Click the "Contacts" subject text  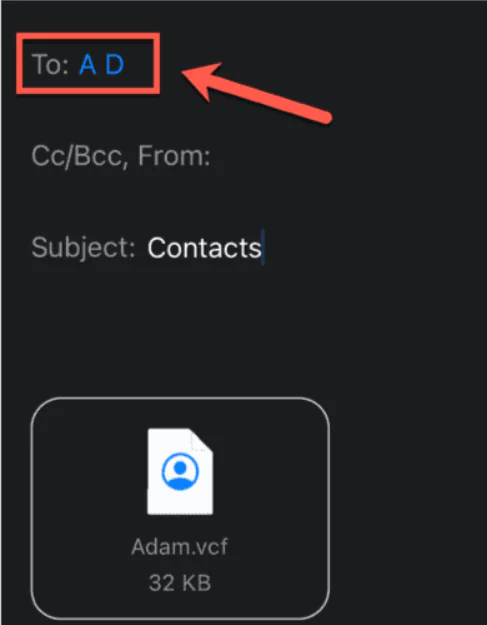coord(204,248)
